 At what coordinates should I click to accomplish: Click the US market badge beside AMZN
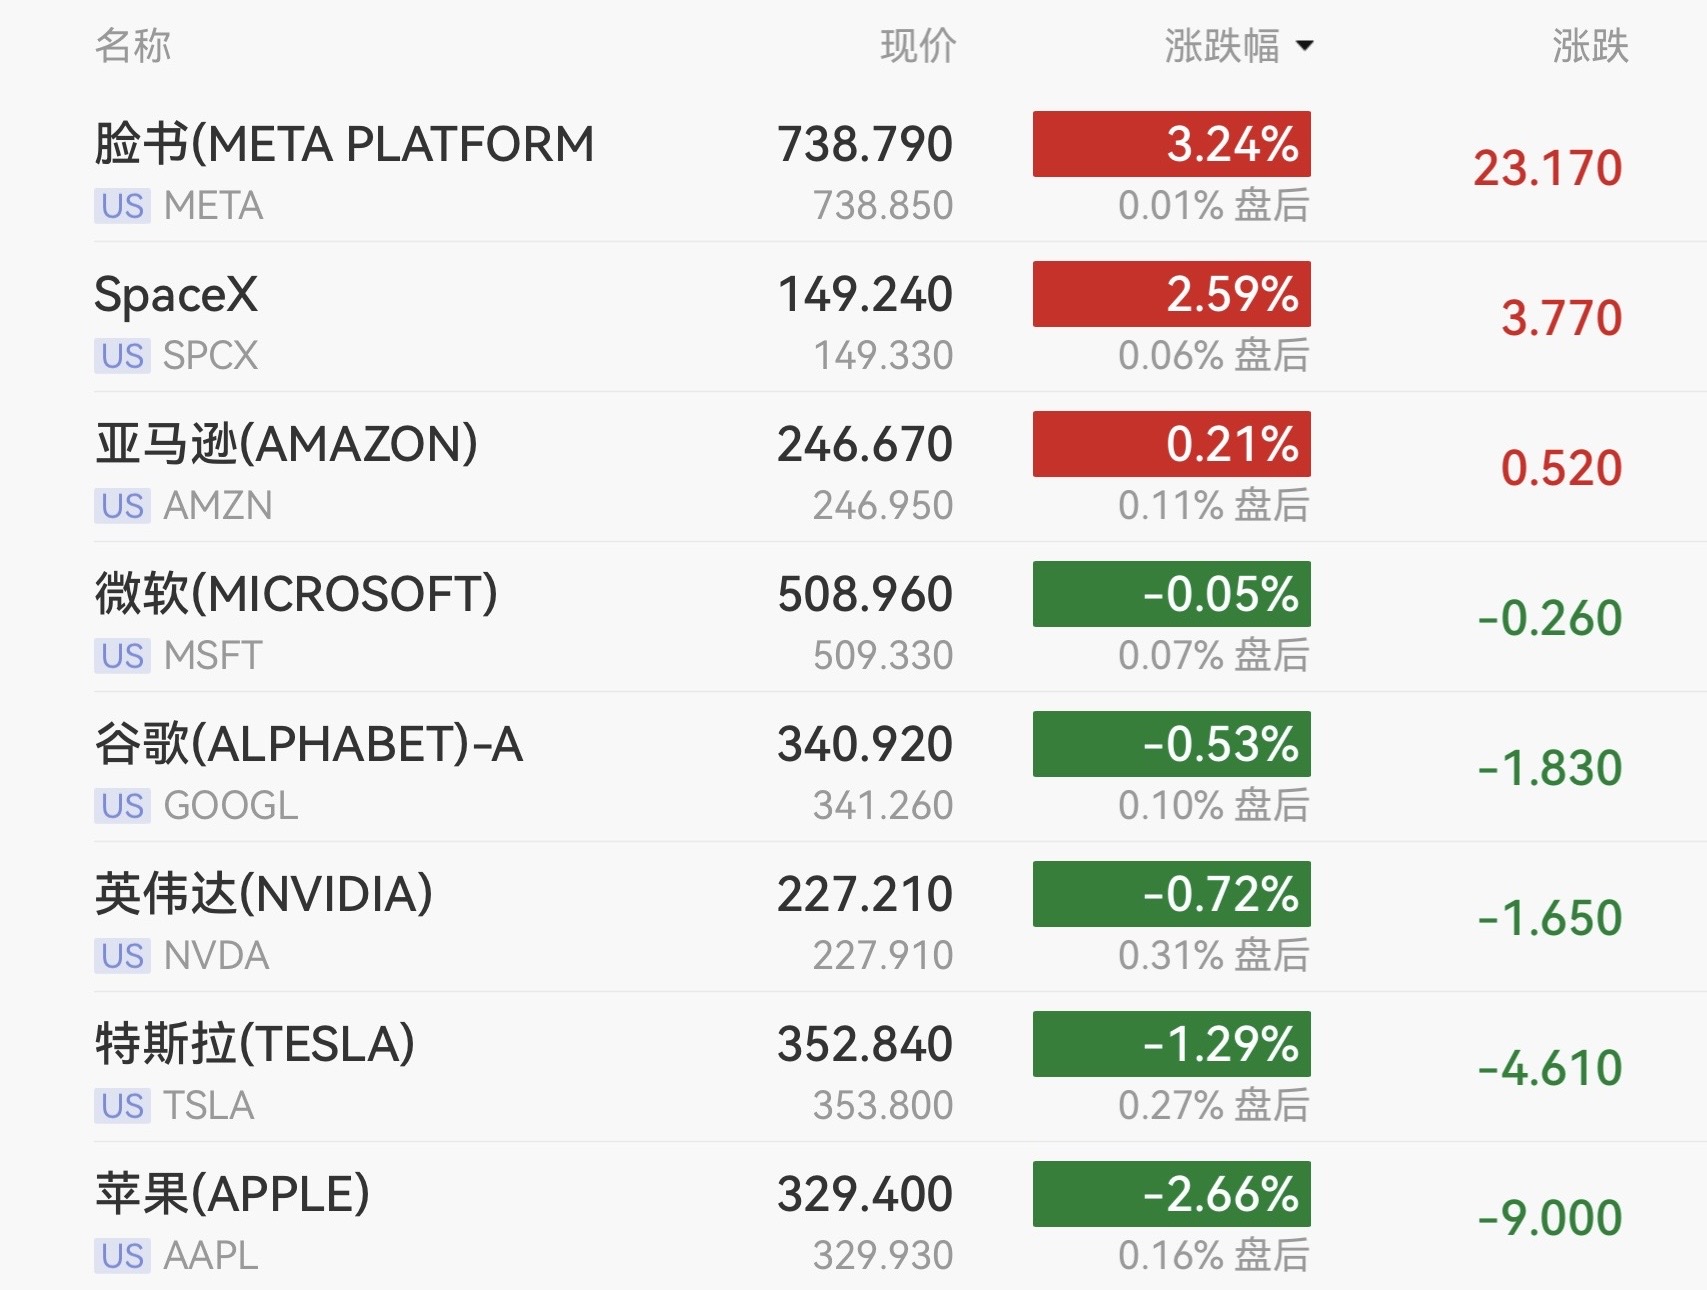122,506
